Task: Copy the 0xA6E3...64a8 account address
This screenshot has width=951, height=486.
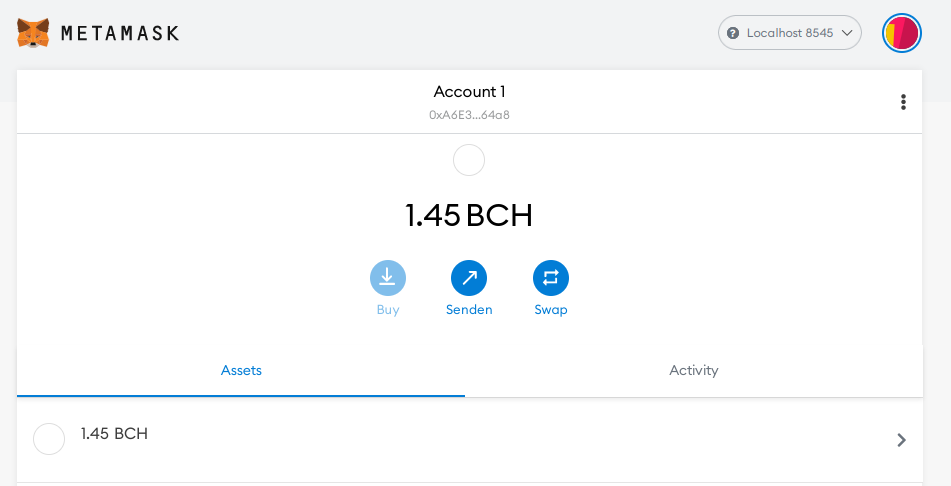Action: pyautogui.click(x=469, y=115)
